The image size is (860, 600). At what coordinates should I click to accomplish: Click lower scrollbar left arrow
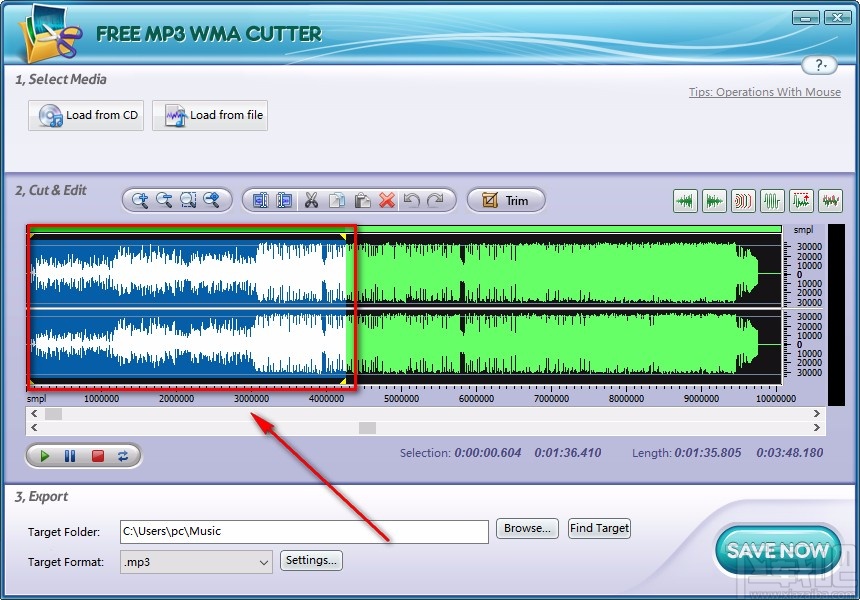[34, 428]
